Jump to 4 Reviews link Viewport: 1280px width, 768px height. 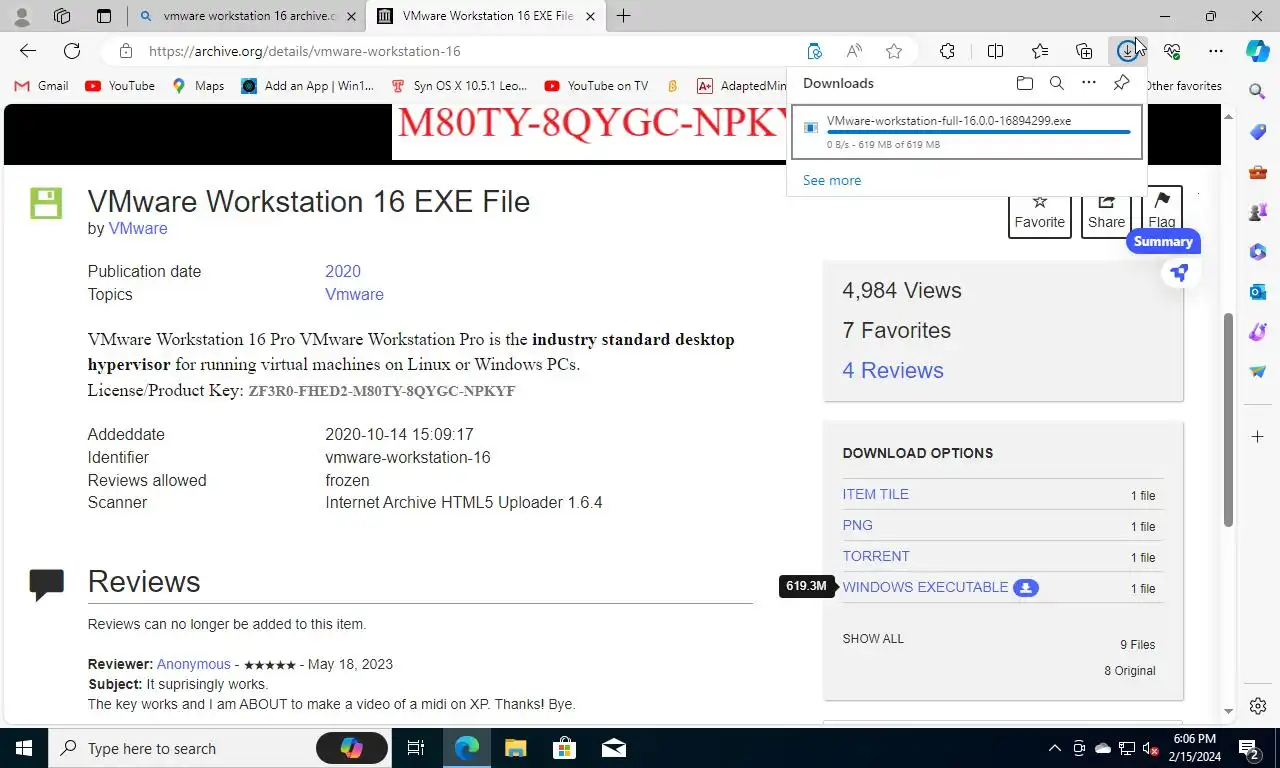click(893, 370)
